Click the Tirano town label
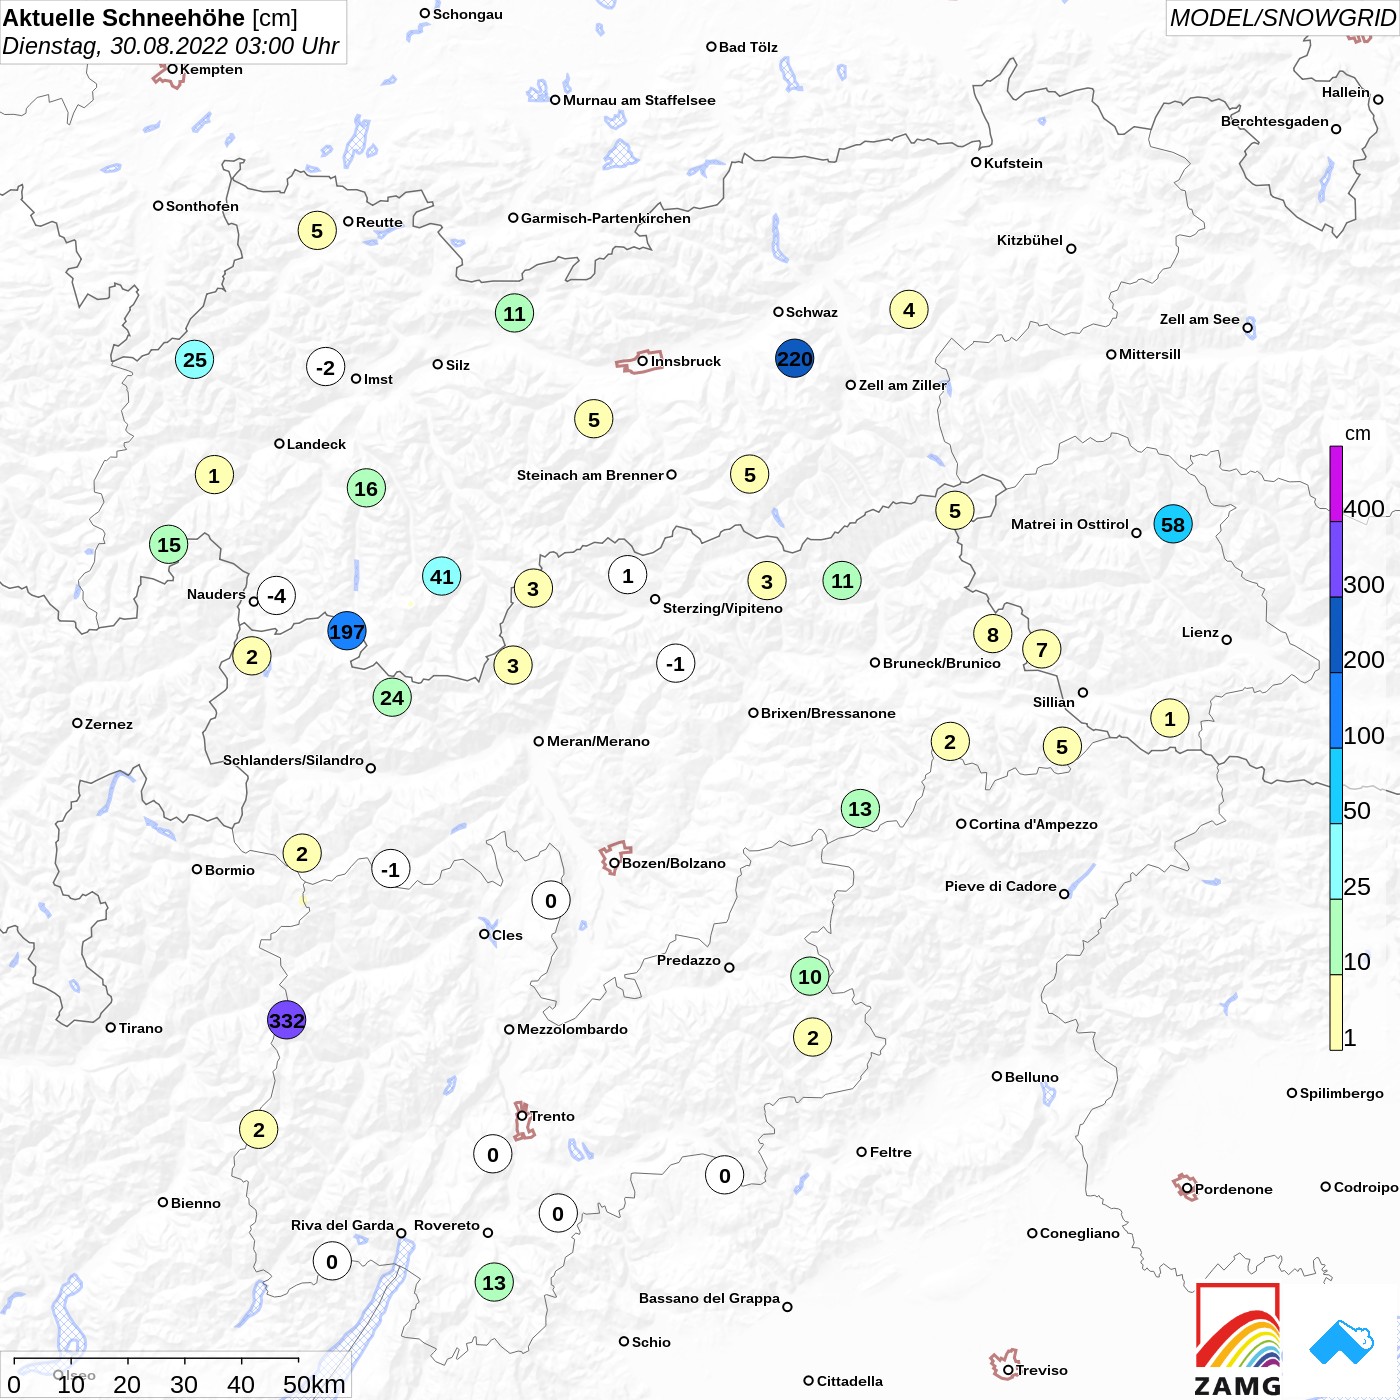 (141, 1028)
